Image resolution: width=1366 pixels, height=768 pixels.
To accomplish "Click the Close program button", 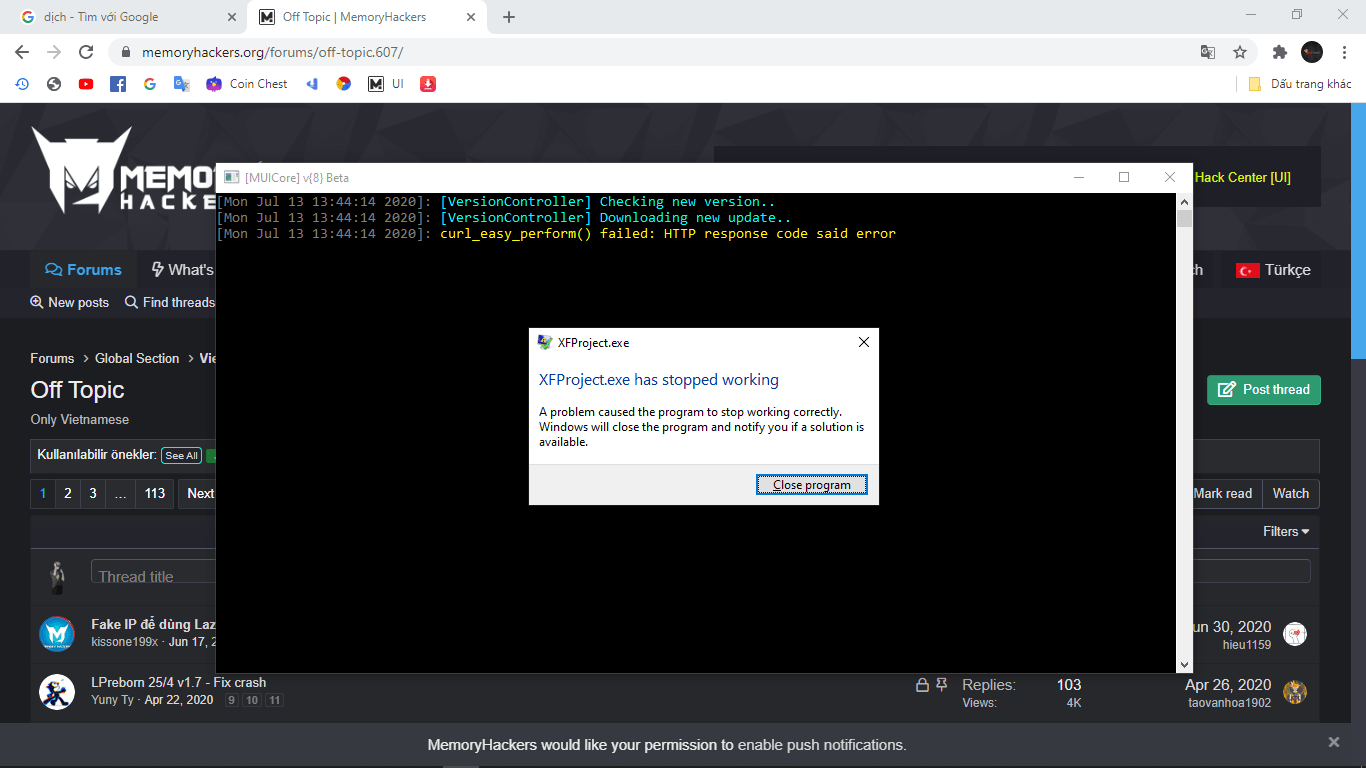I will [x=812, y=485].
